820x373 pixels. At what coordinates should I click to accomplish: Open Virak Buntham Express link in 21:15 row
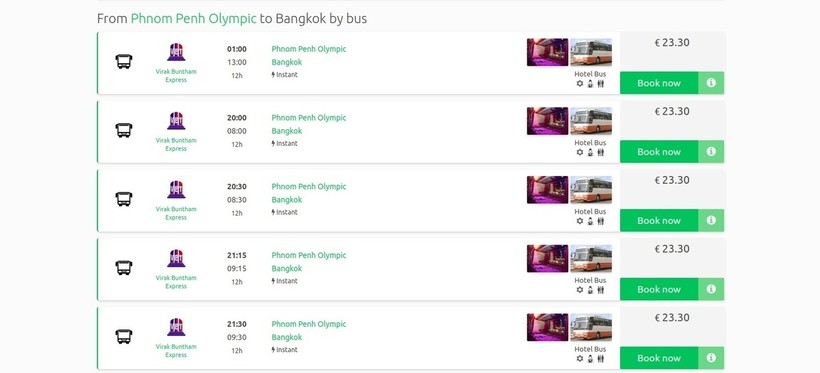tap(176, 282)
